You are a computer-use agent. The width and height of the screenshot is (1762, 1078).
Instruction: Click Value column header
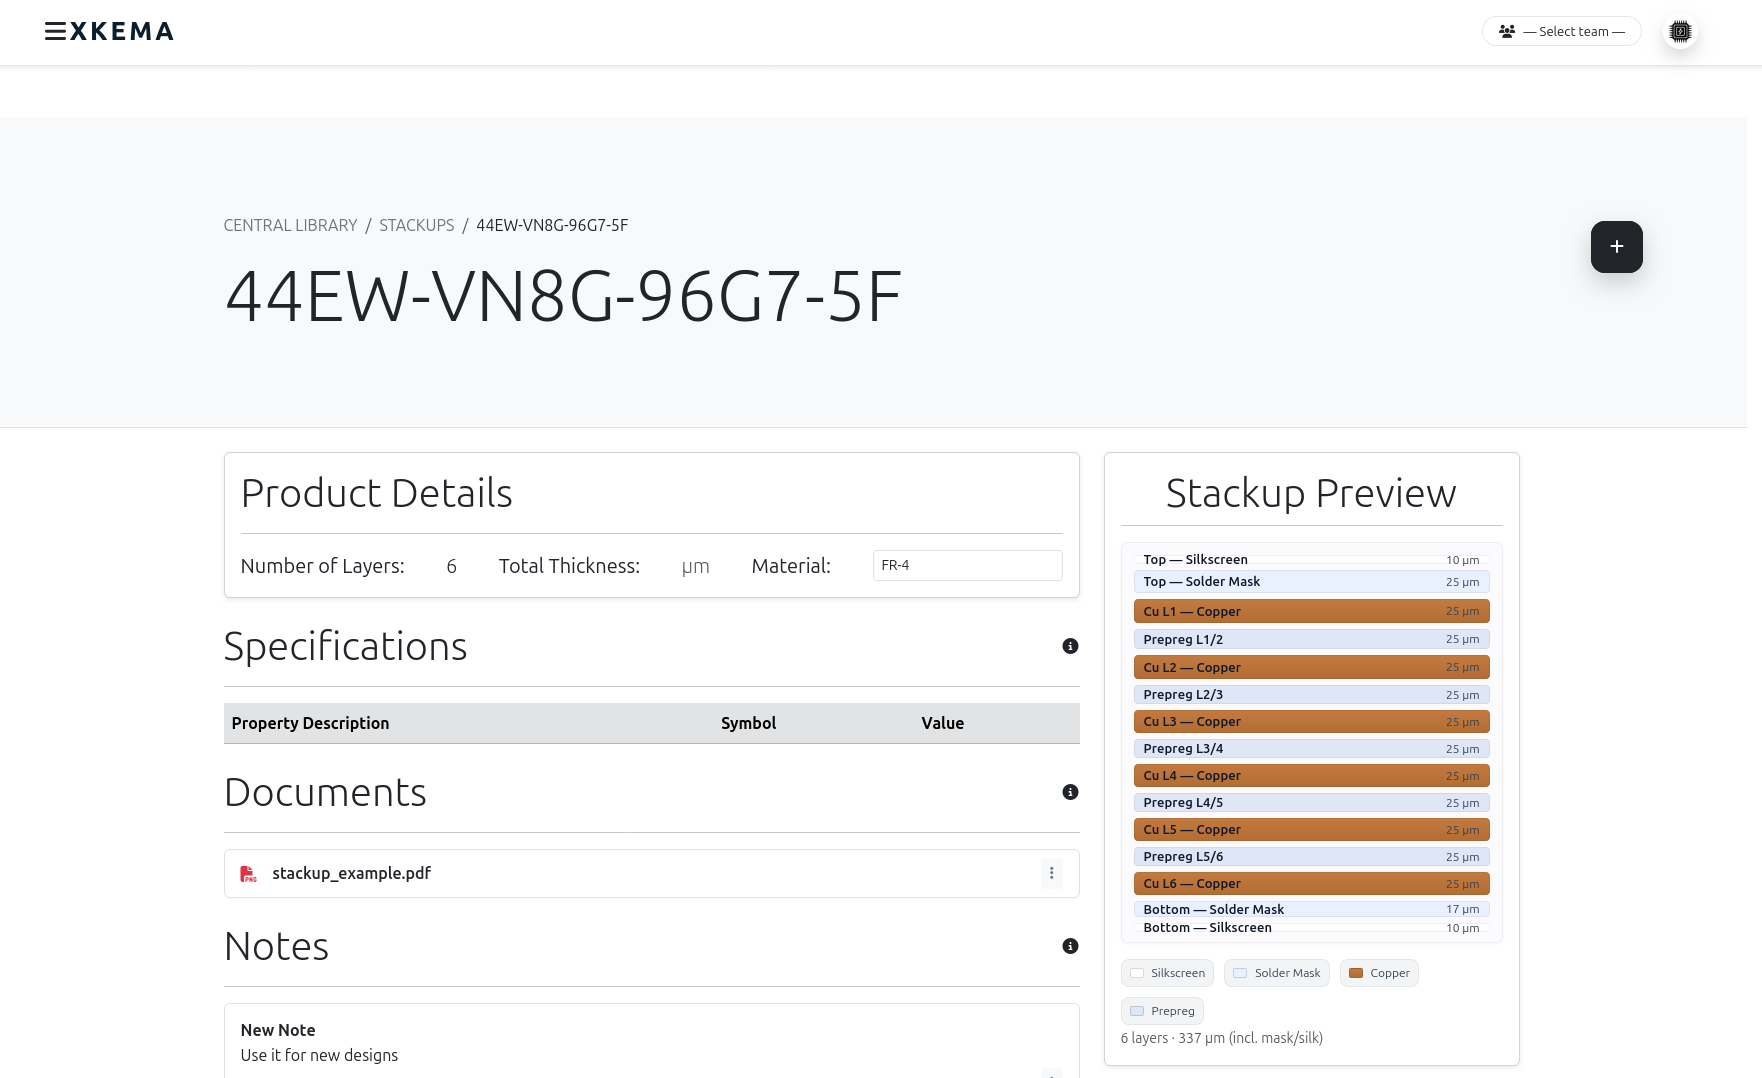942,723
